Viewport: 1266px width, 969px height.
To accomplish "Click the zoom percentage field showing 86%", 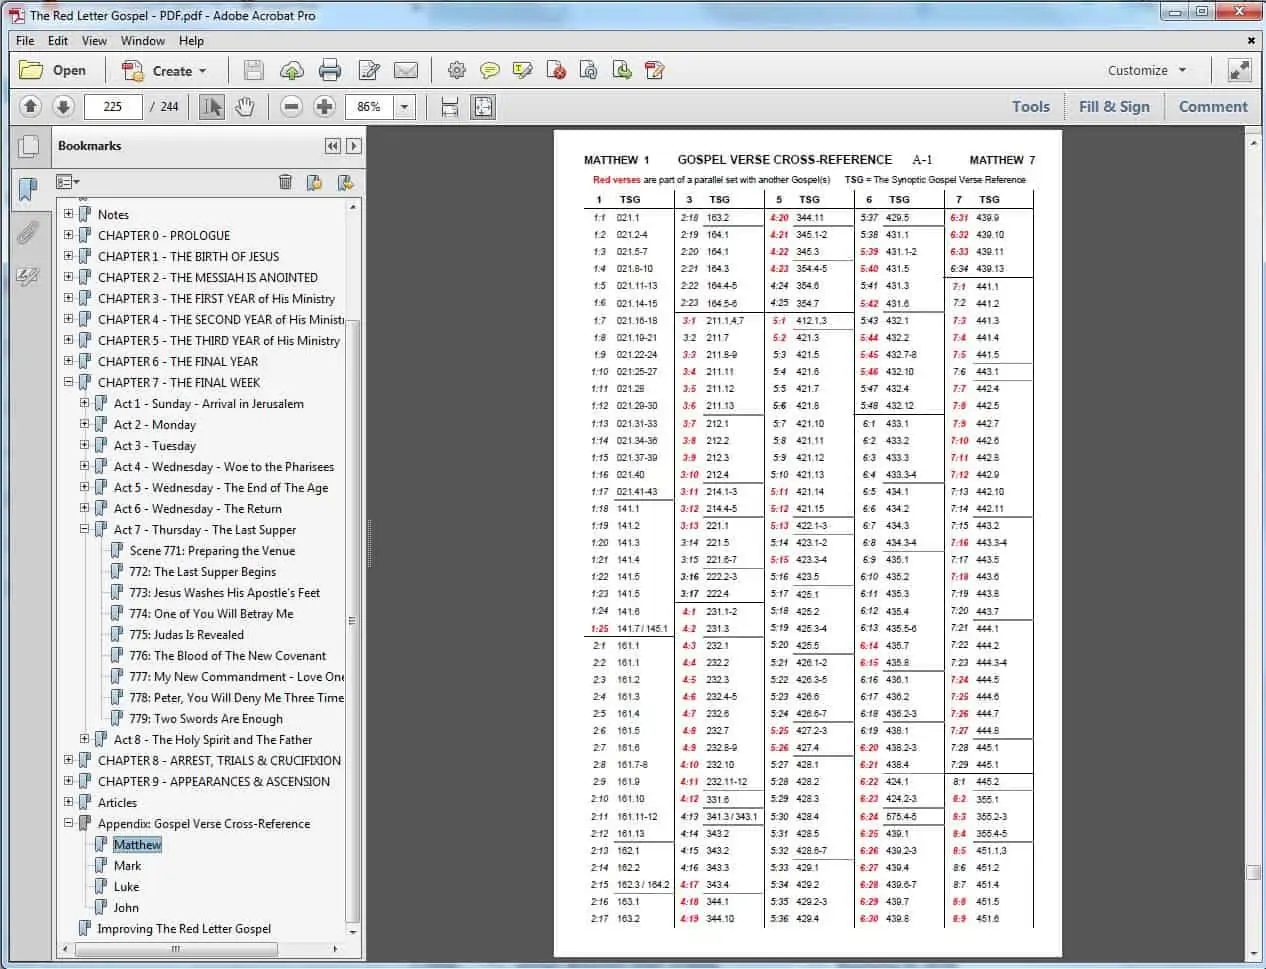I will click(369, 106).
